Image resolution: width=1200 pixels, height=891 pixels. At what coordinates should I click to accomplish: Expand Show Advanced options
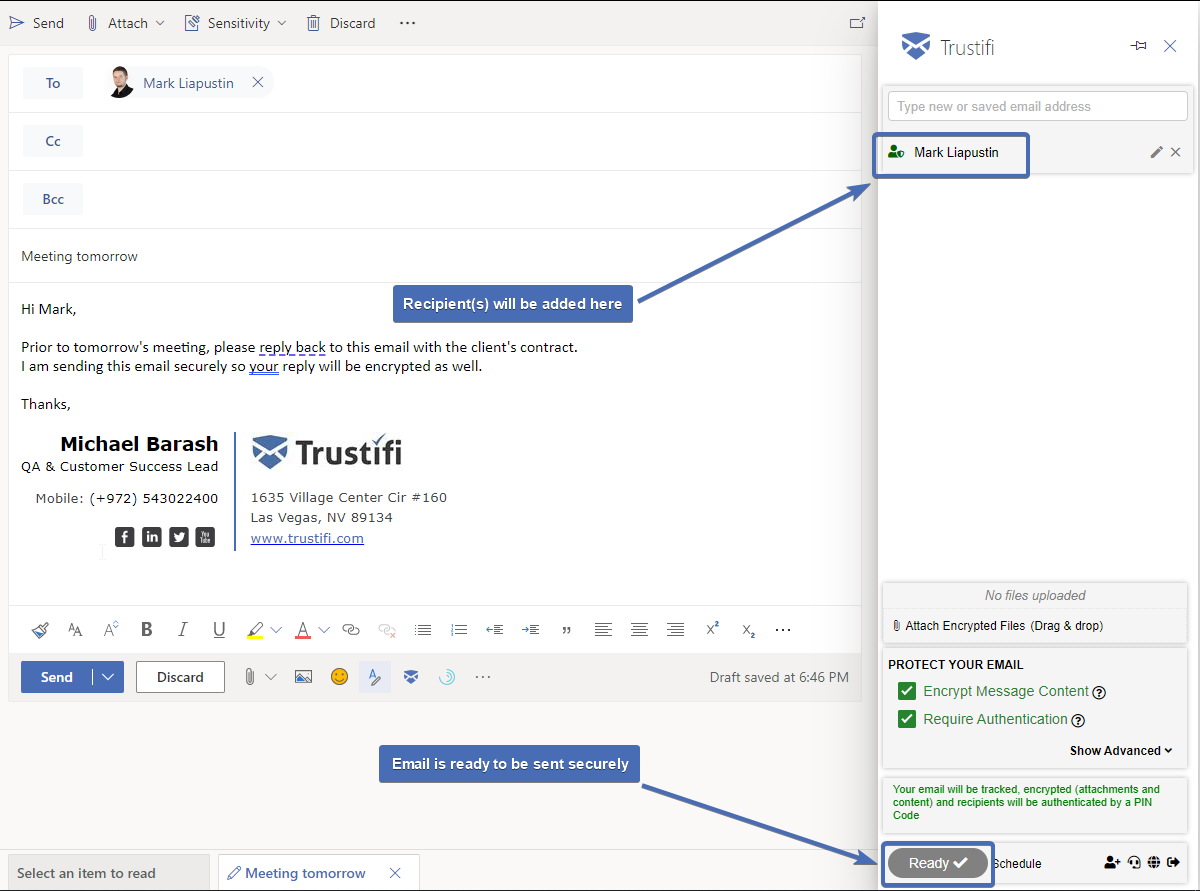click(1121, 750)
